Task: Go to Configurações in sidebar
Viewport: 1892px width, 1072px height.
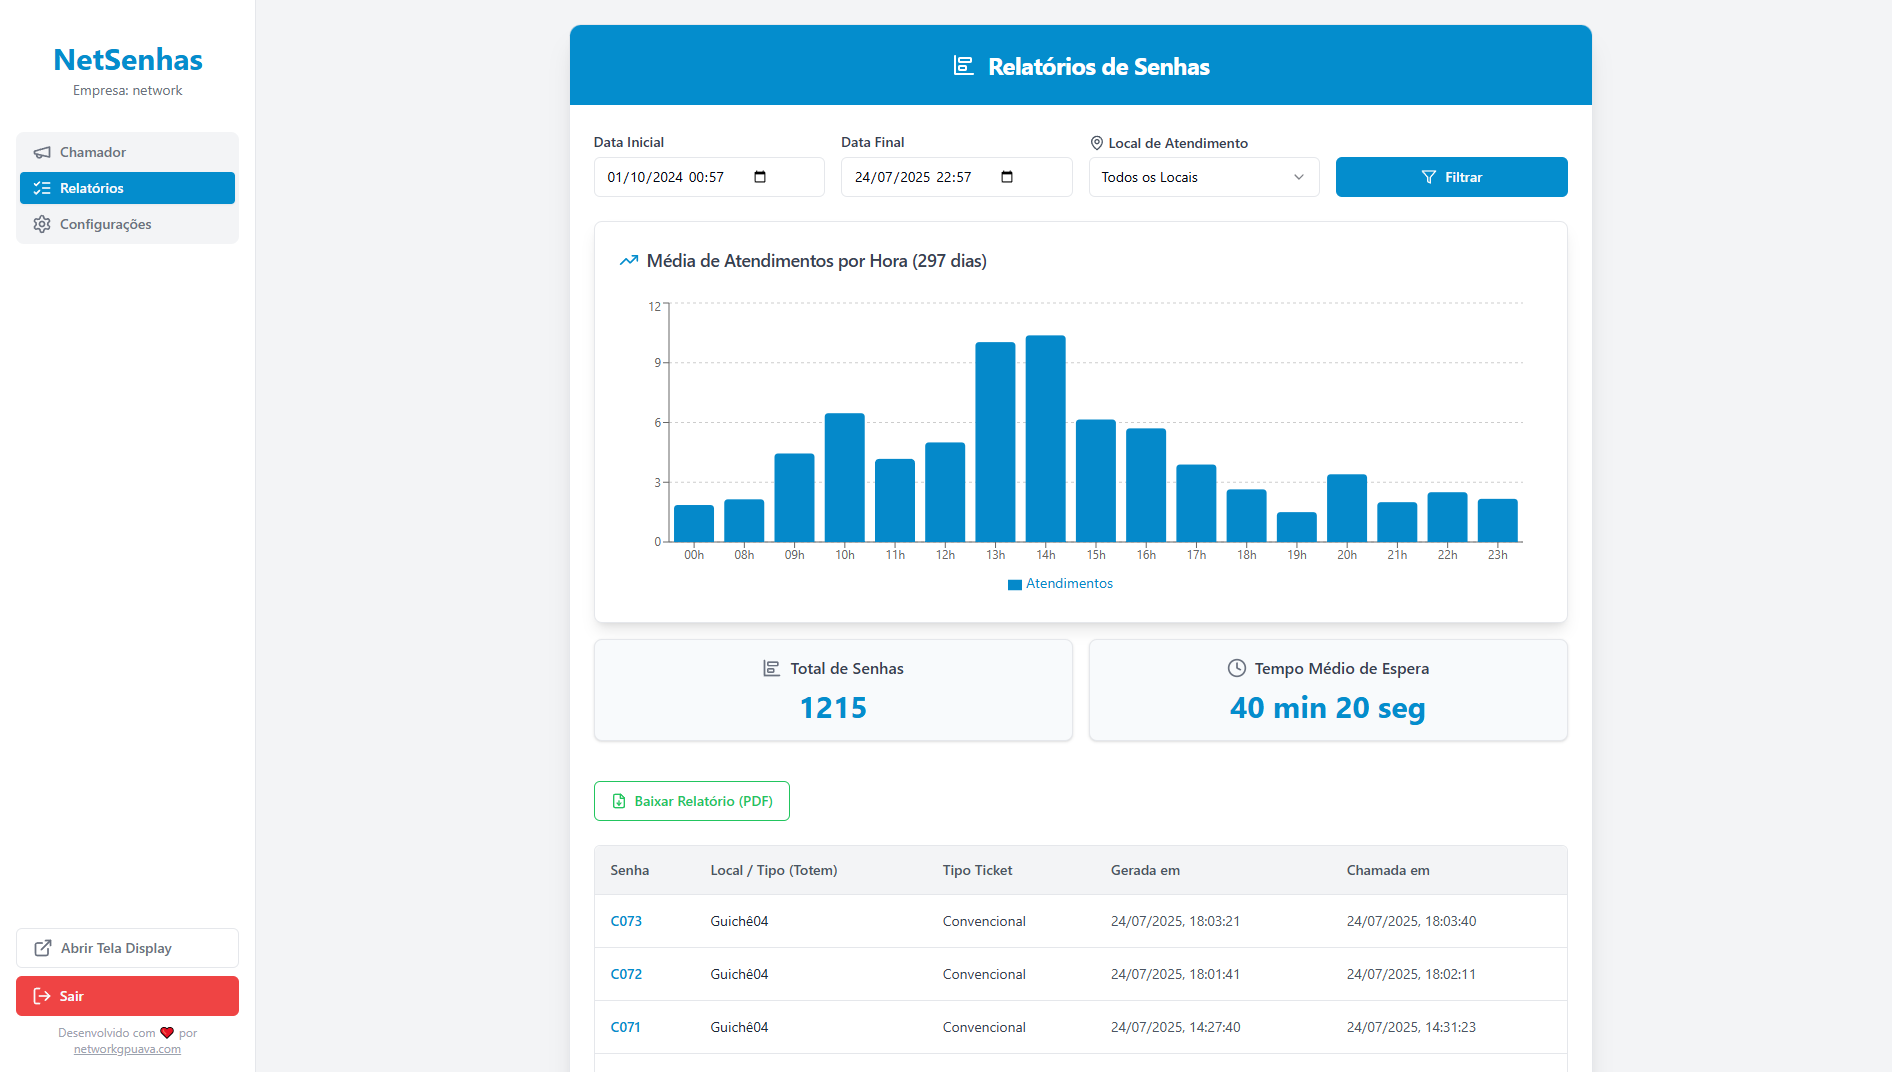Action: tap(127, 224)
